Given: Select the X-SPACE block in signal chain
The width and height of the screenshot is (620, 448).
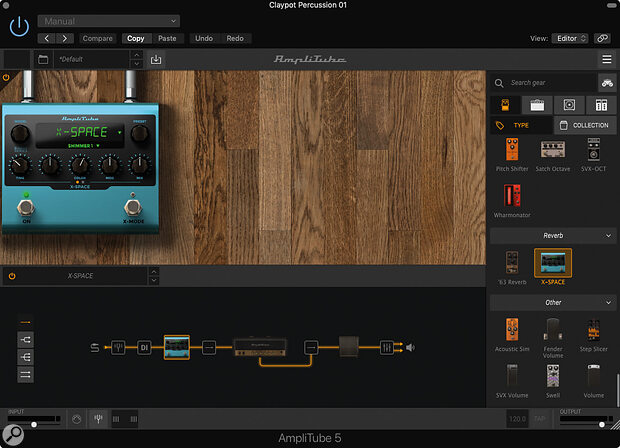Looking at the screenshot, I should coord(177,347).
